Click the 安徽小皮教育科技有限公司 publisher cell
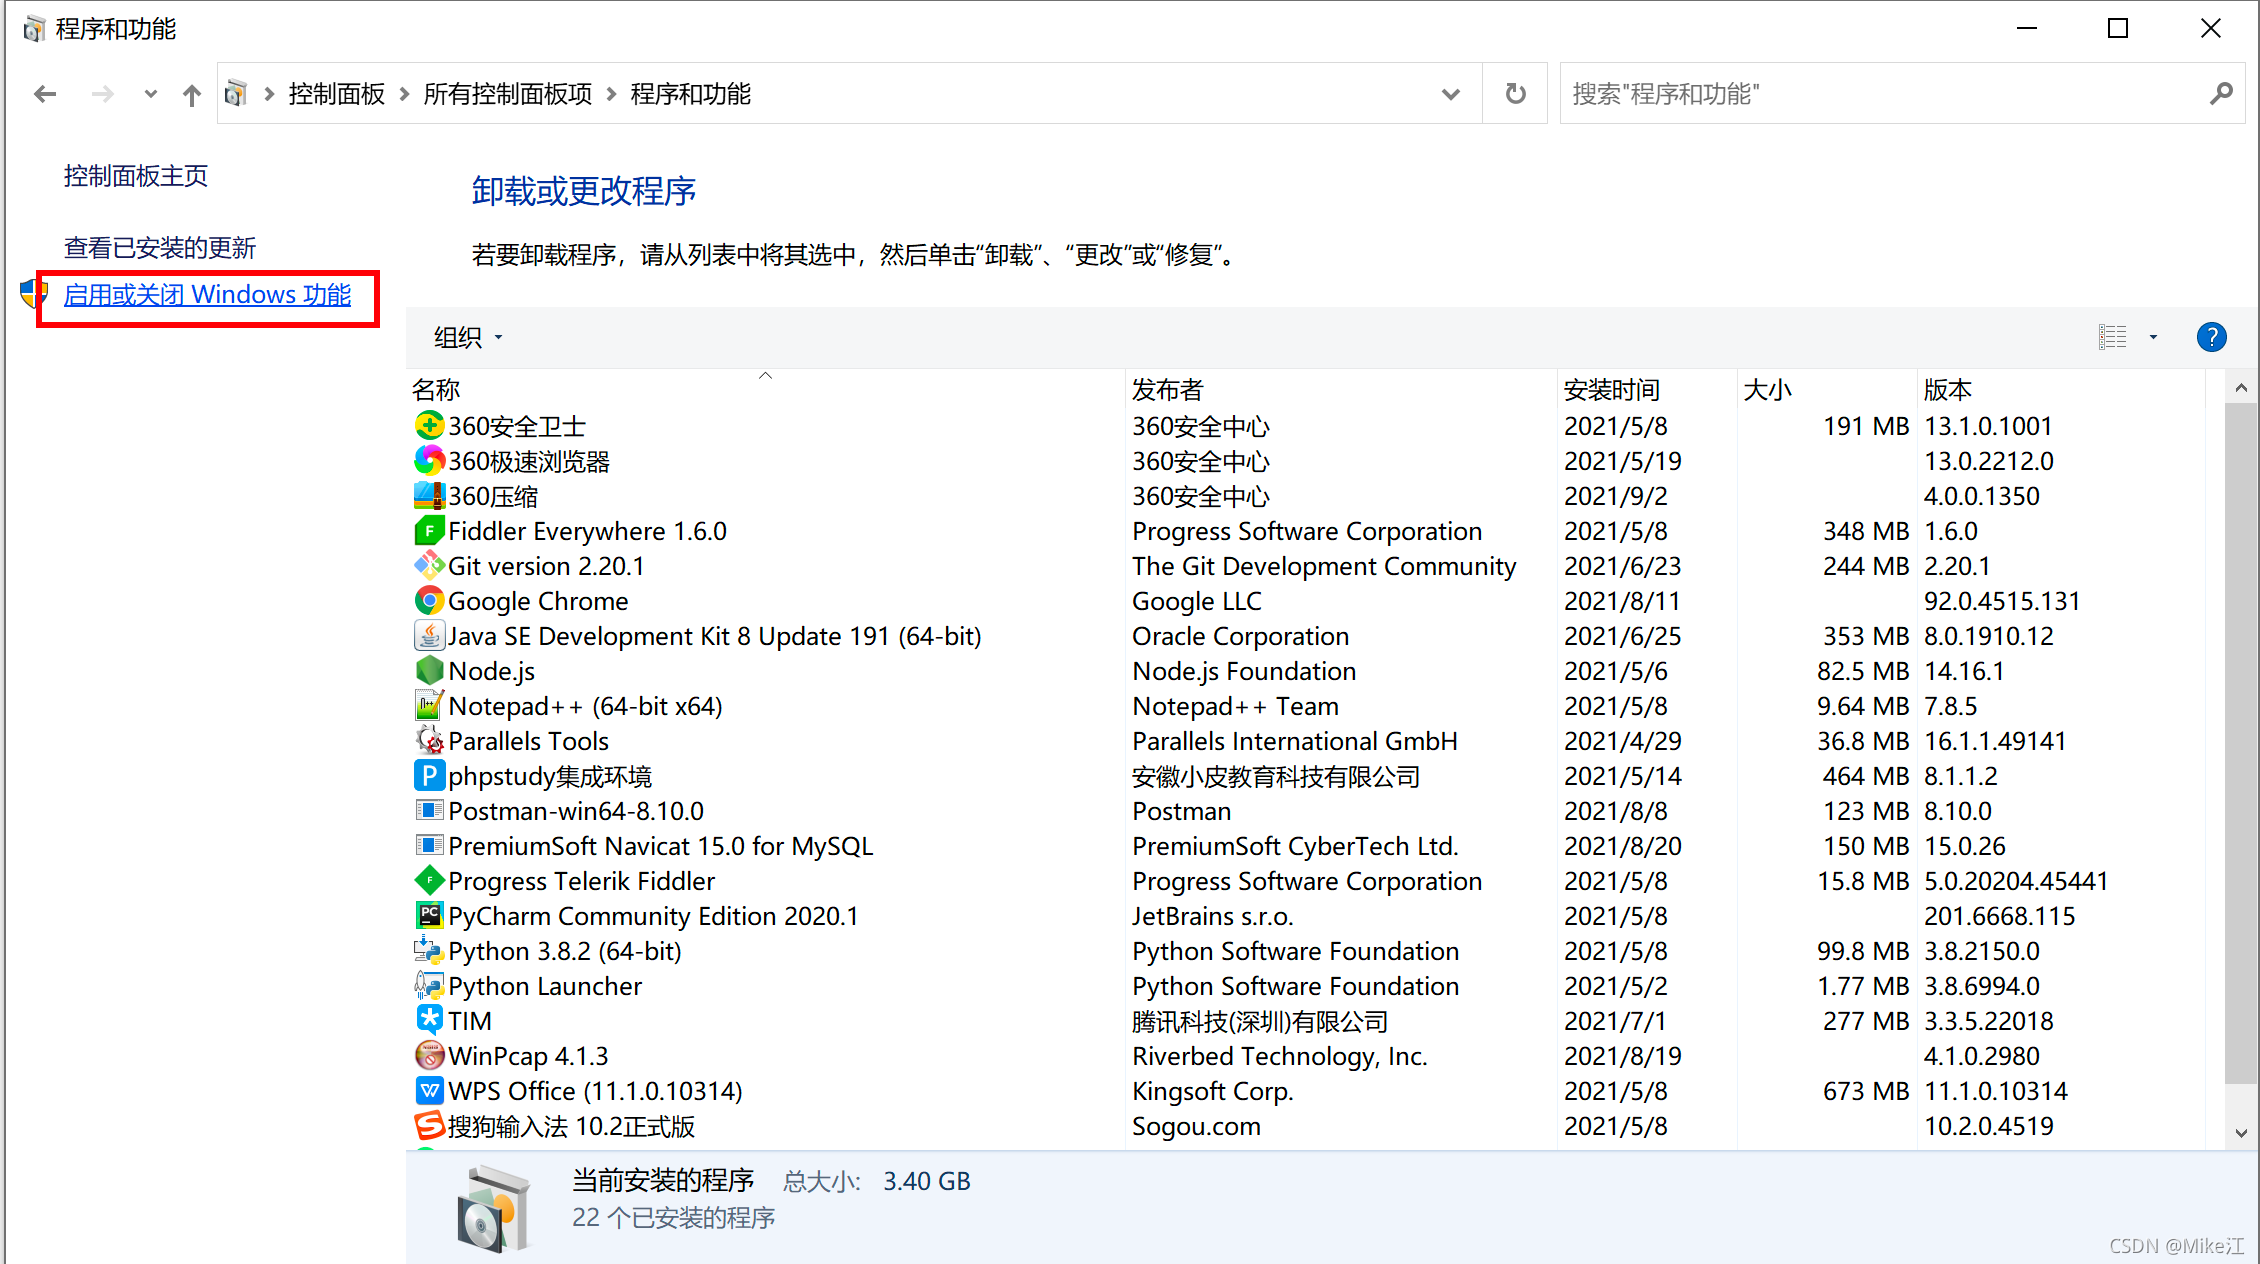 click(x=1276, y=776)
